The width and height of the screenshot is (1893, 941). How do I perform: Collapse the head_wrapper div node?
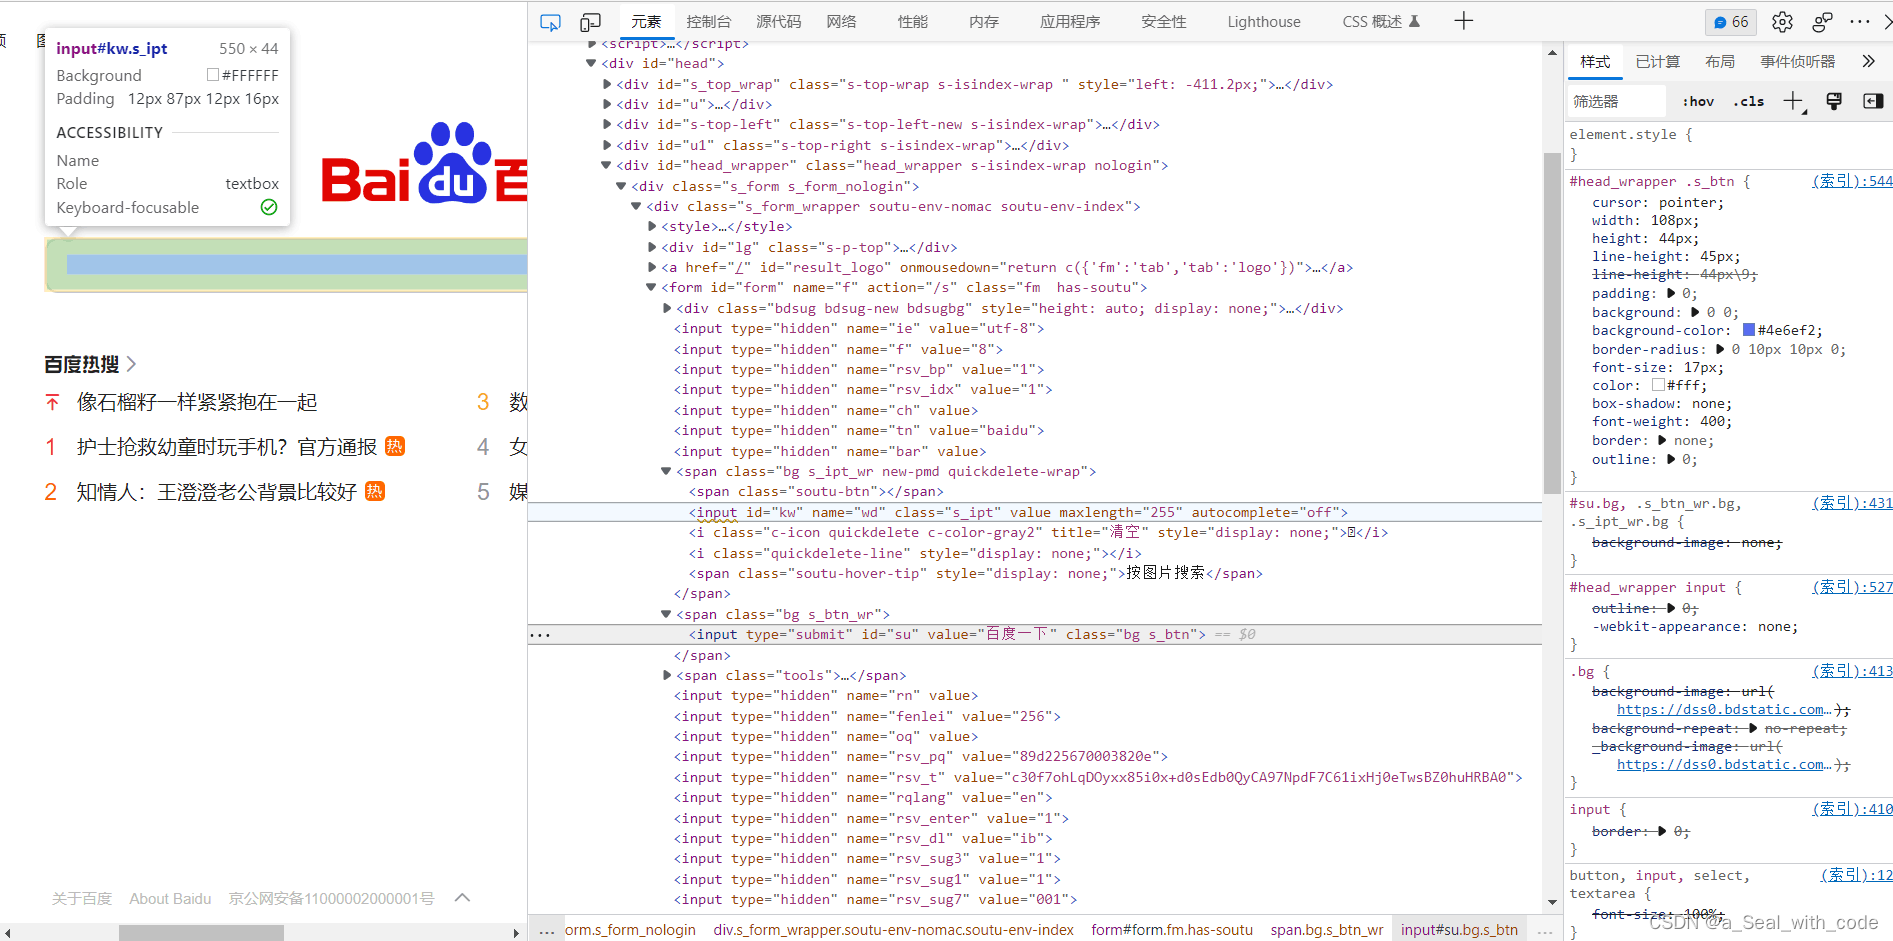click(606, 165)
